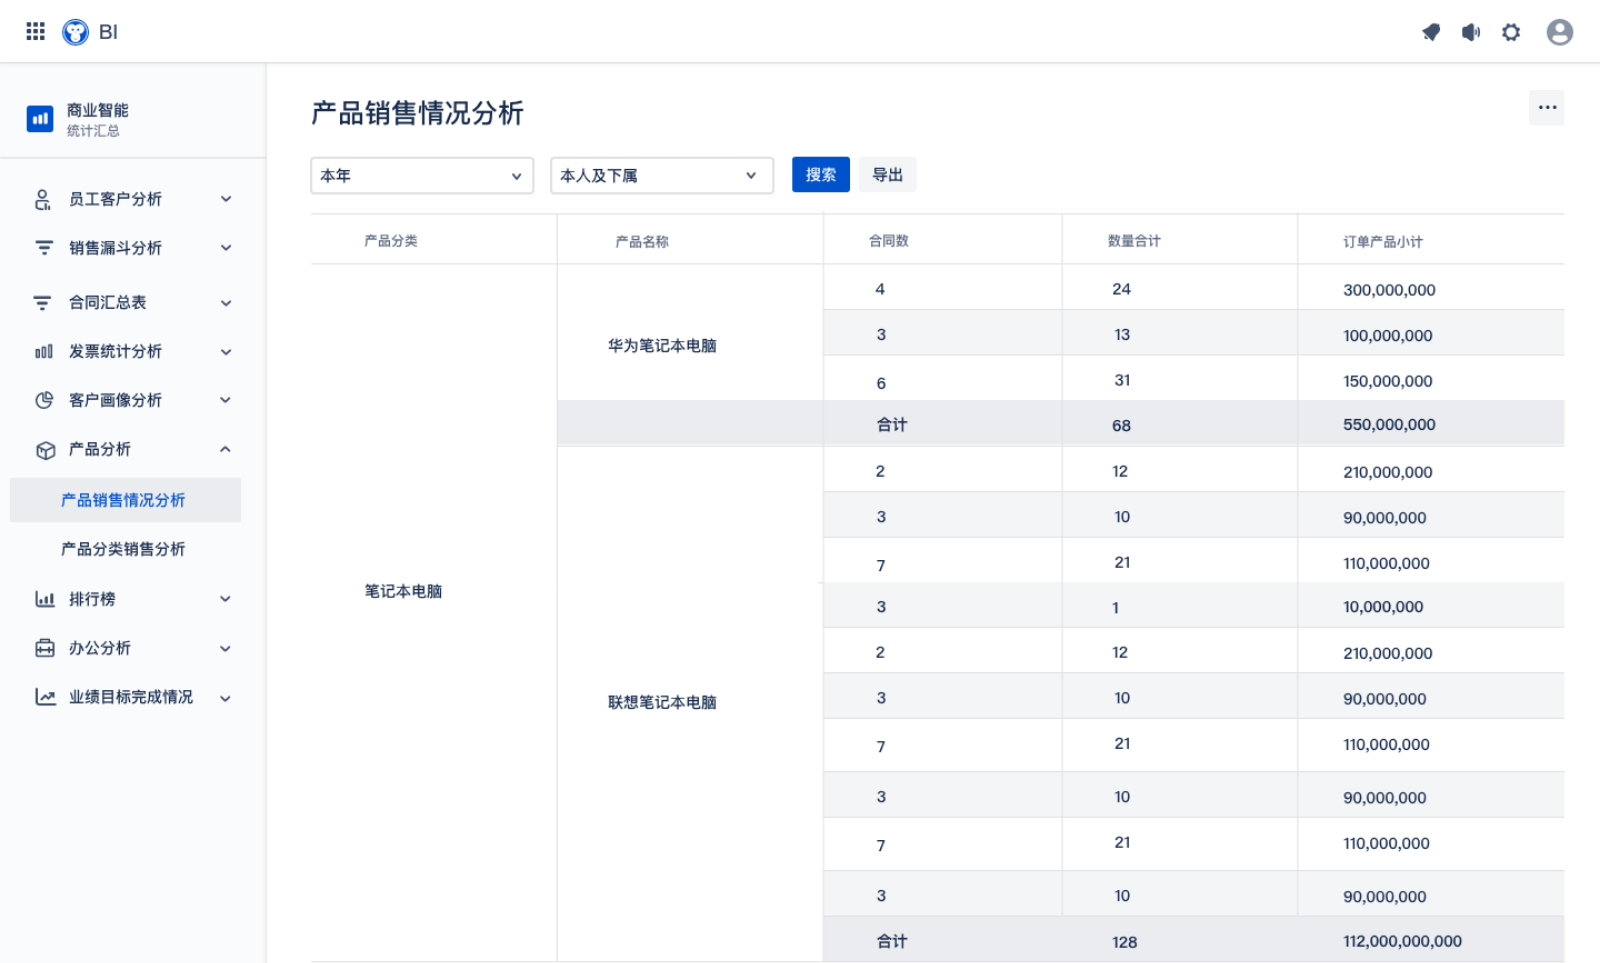Open the user profile avatar
Image resolution: width=1600 pixels, height=963 pixels.
[1560, 32]
